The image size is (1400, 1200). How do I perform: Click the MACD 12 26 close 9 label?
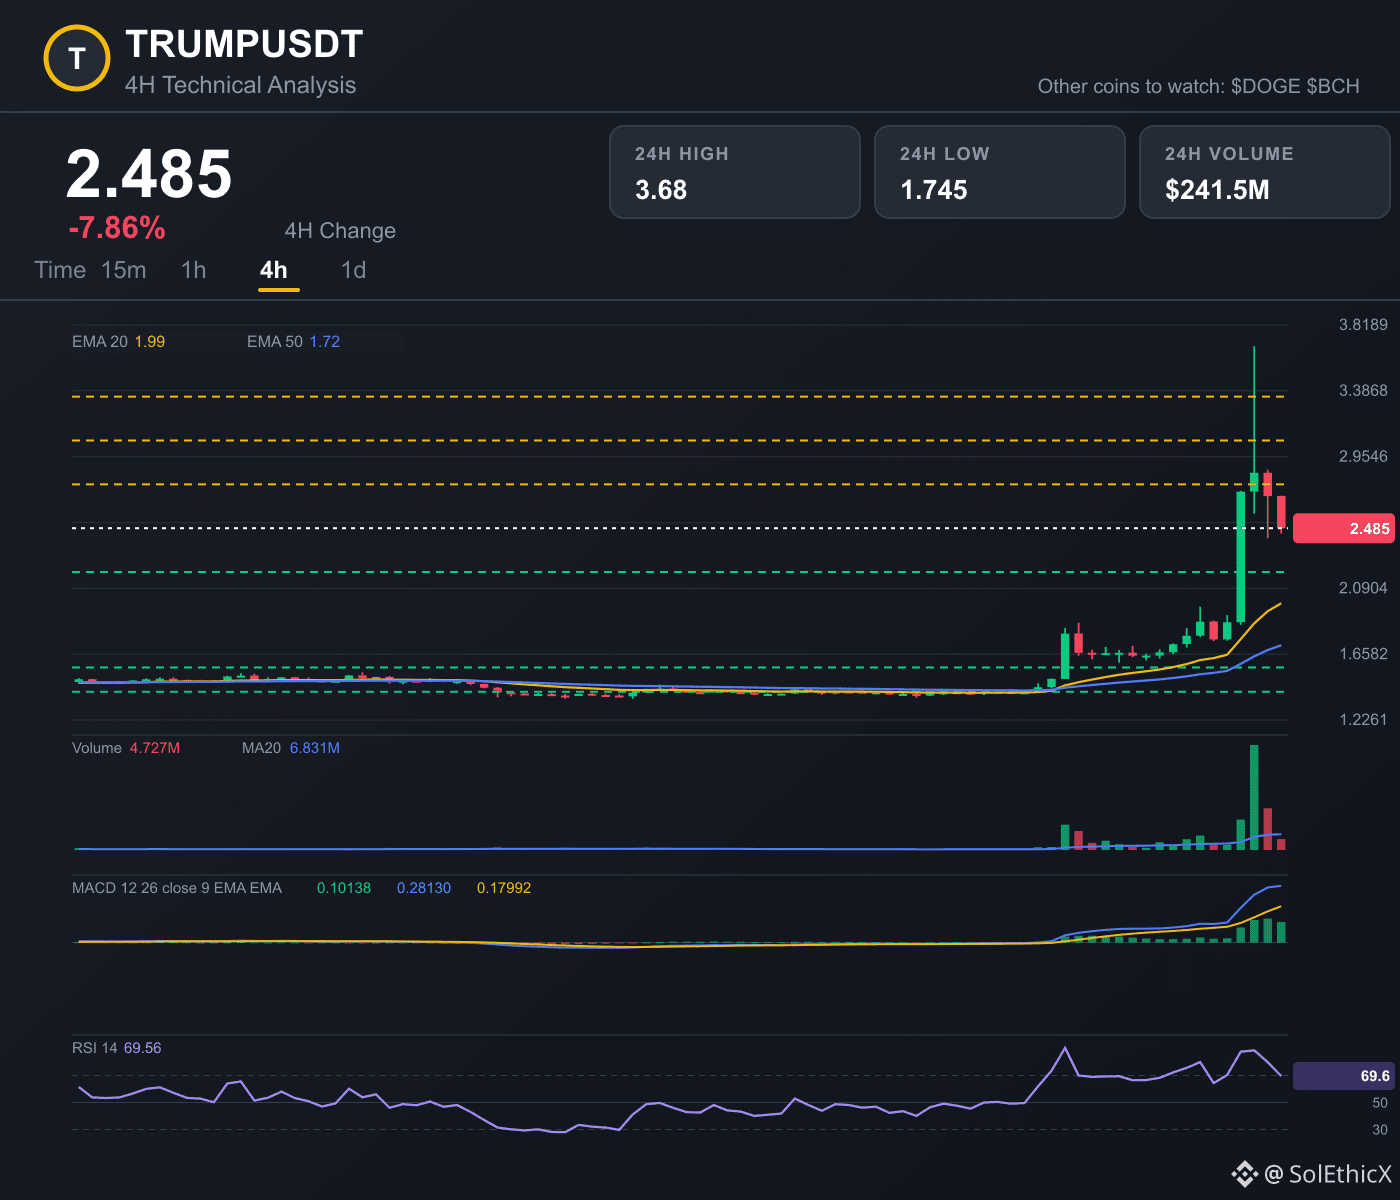click(177, 888)
